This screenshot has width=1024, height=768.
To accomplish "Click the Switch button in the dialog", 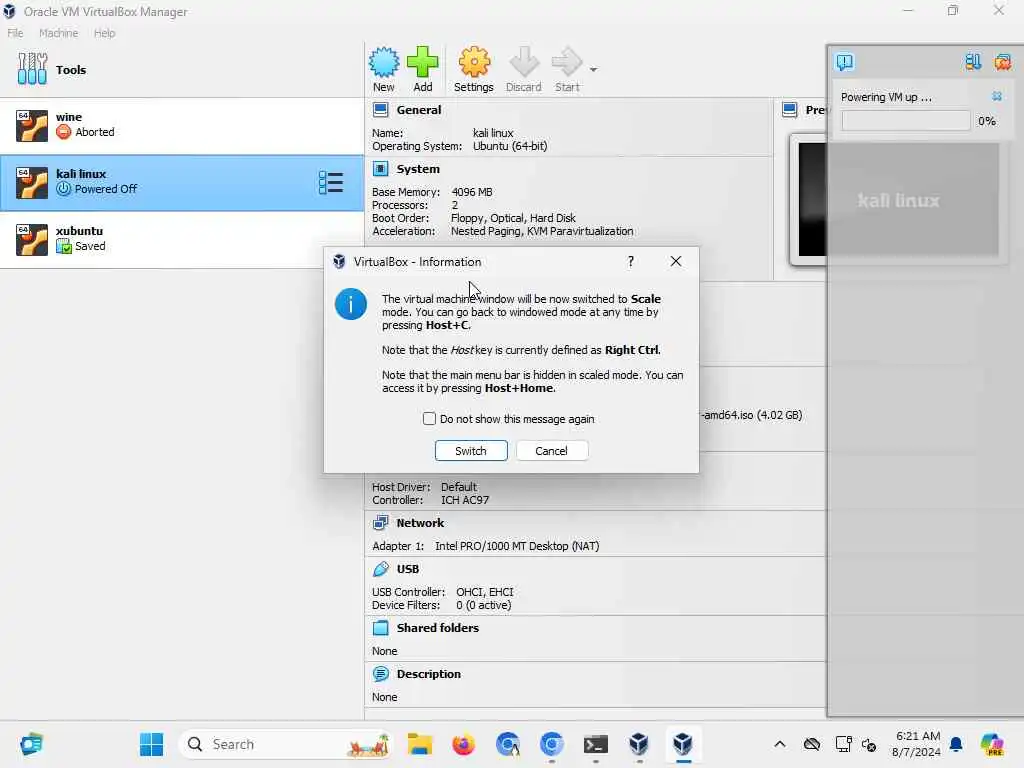I will click(x=471, y=451).
